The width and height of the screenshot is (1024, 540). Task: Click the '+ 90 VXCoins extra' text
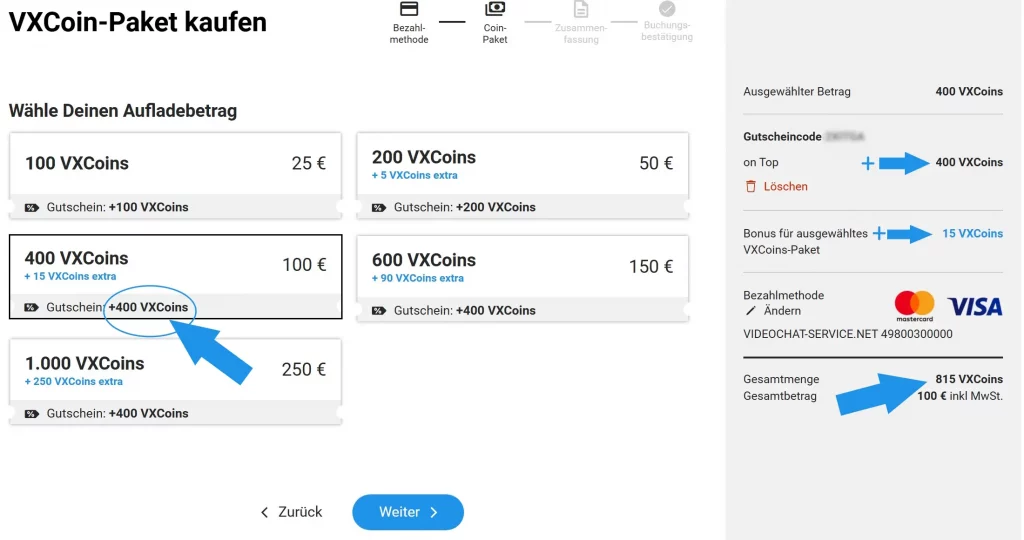(x=418, y=279)
